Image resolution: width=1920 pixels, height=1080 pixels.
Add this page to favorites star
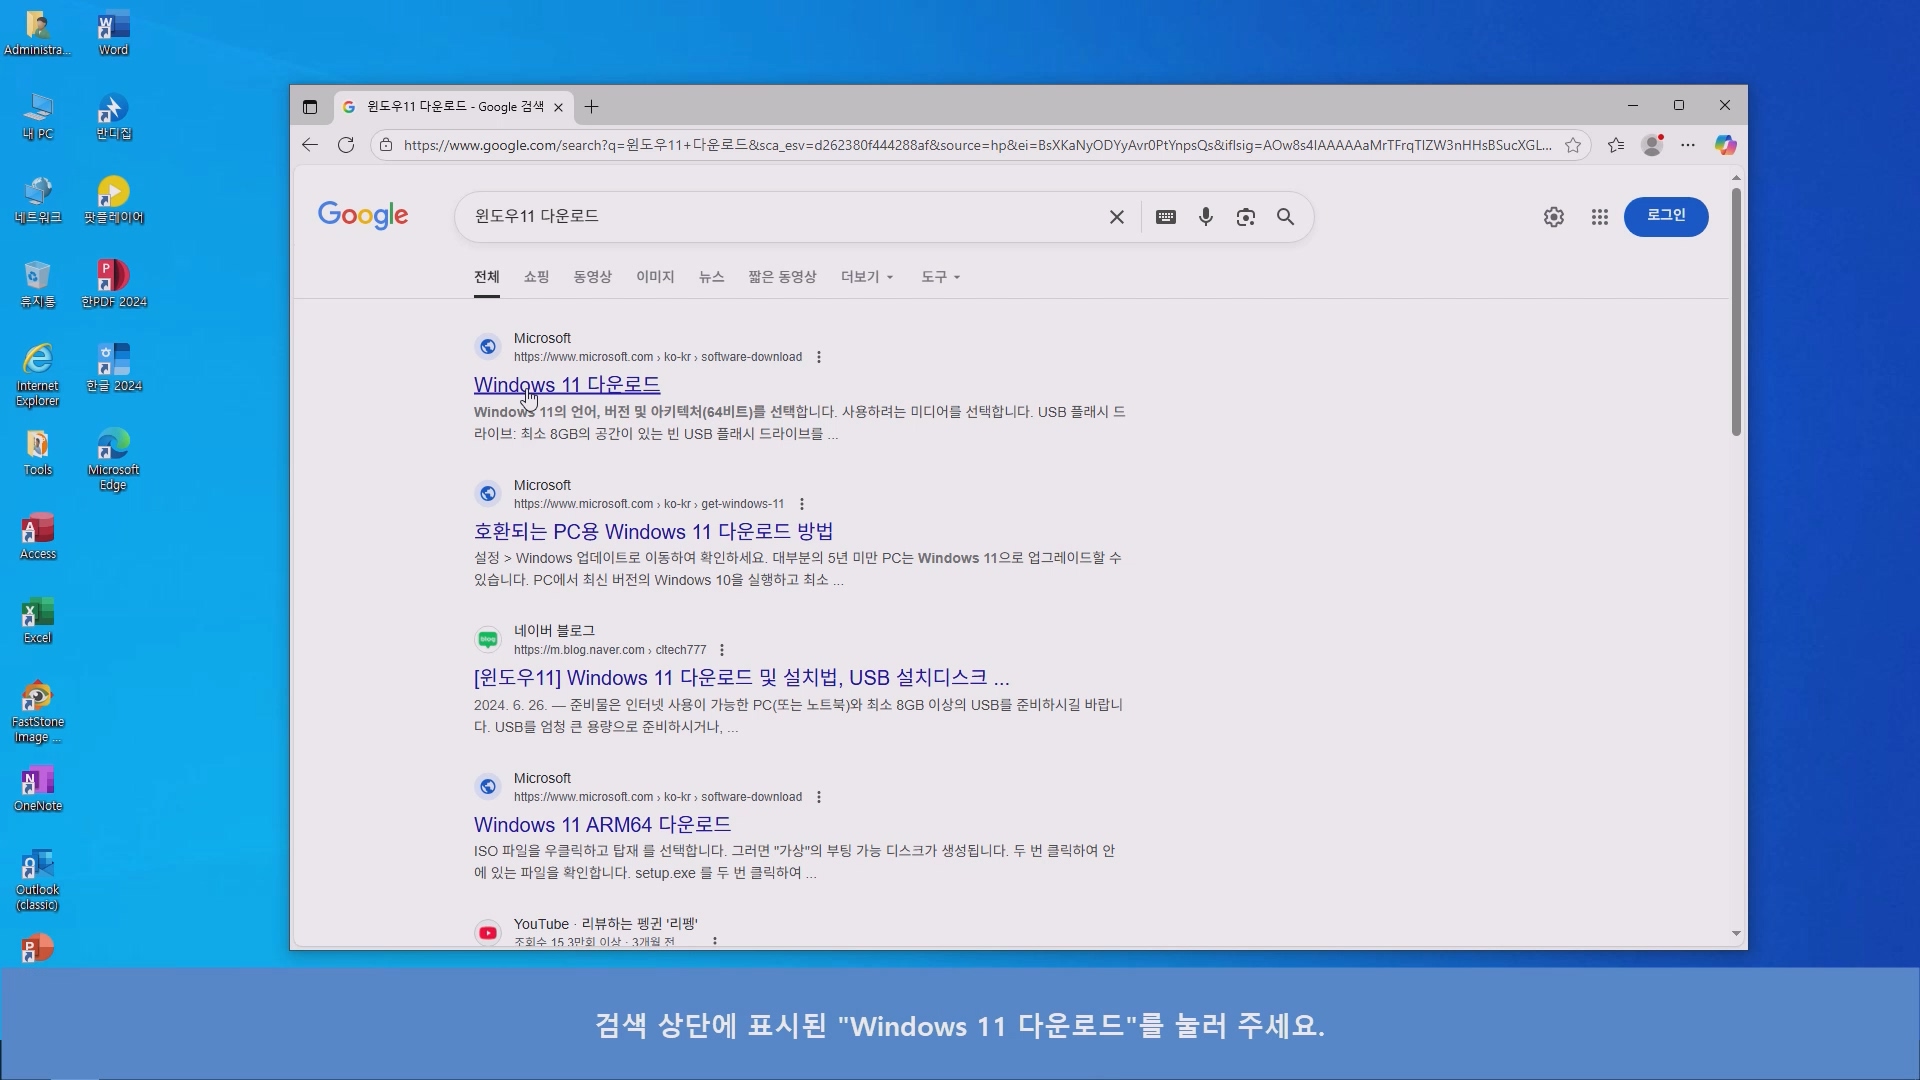pos(1573,145)
